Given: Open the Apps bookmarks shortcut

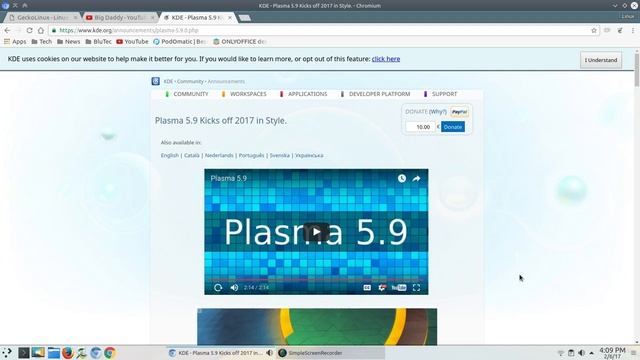Looking at the screenshot, I should 15,42.
